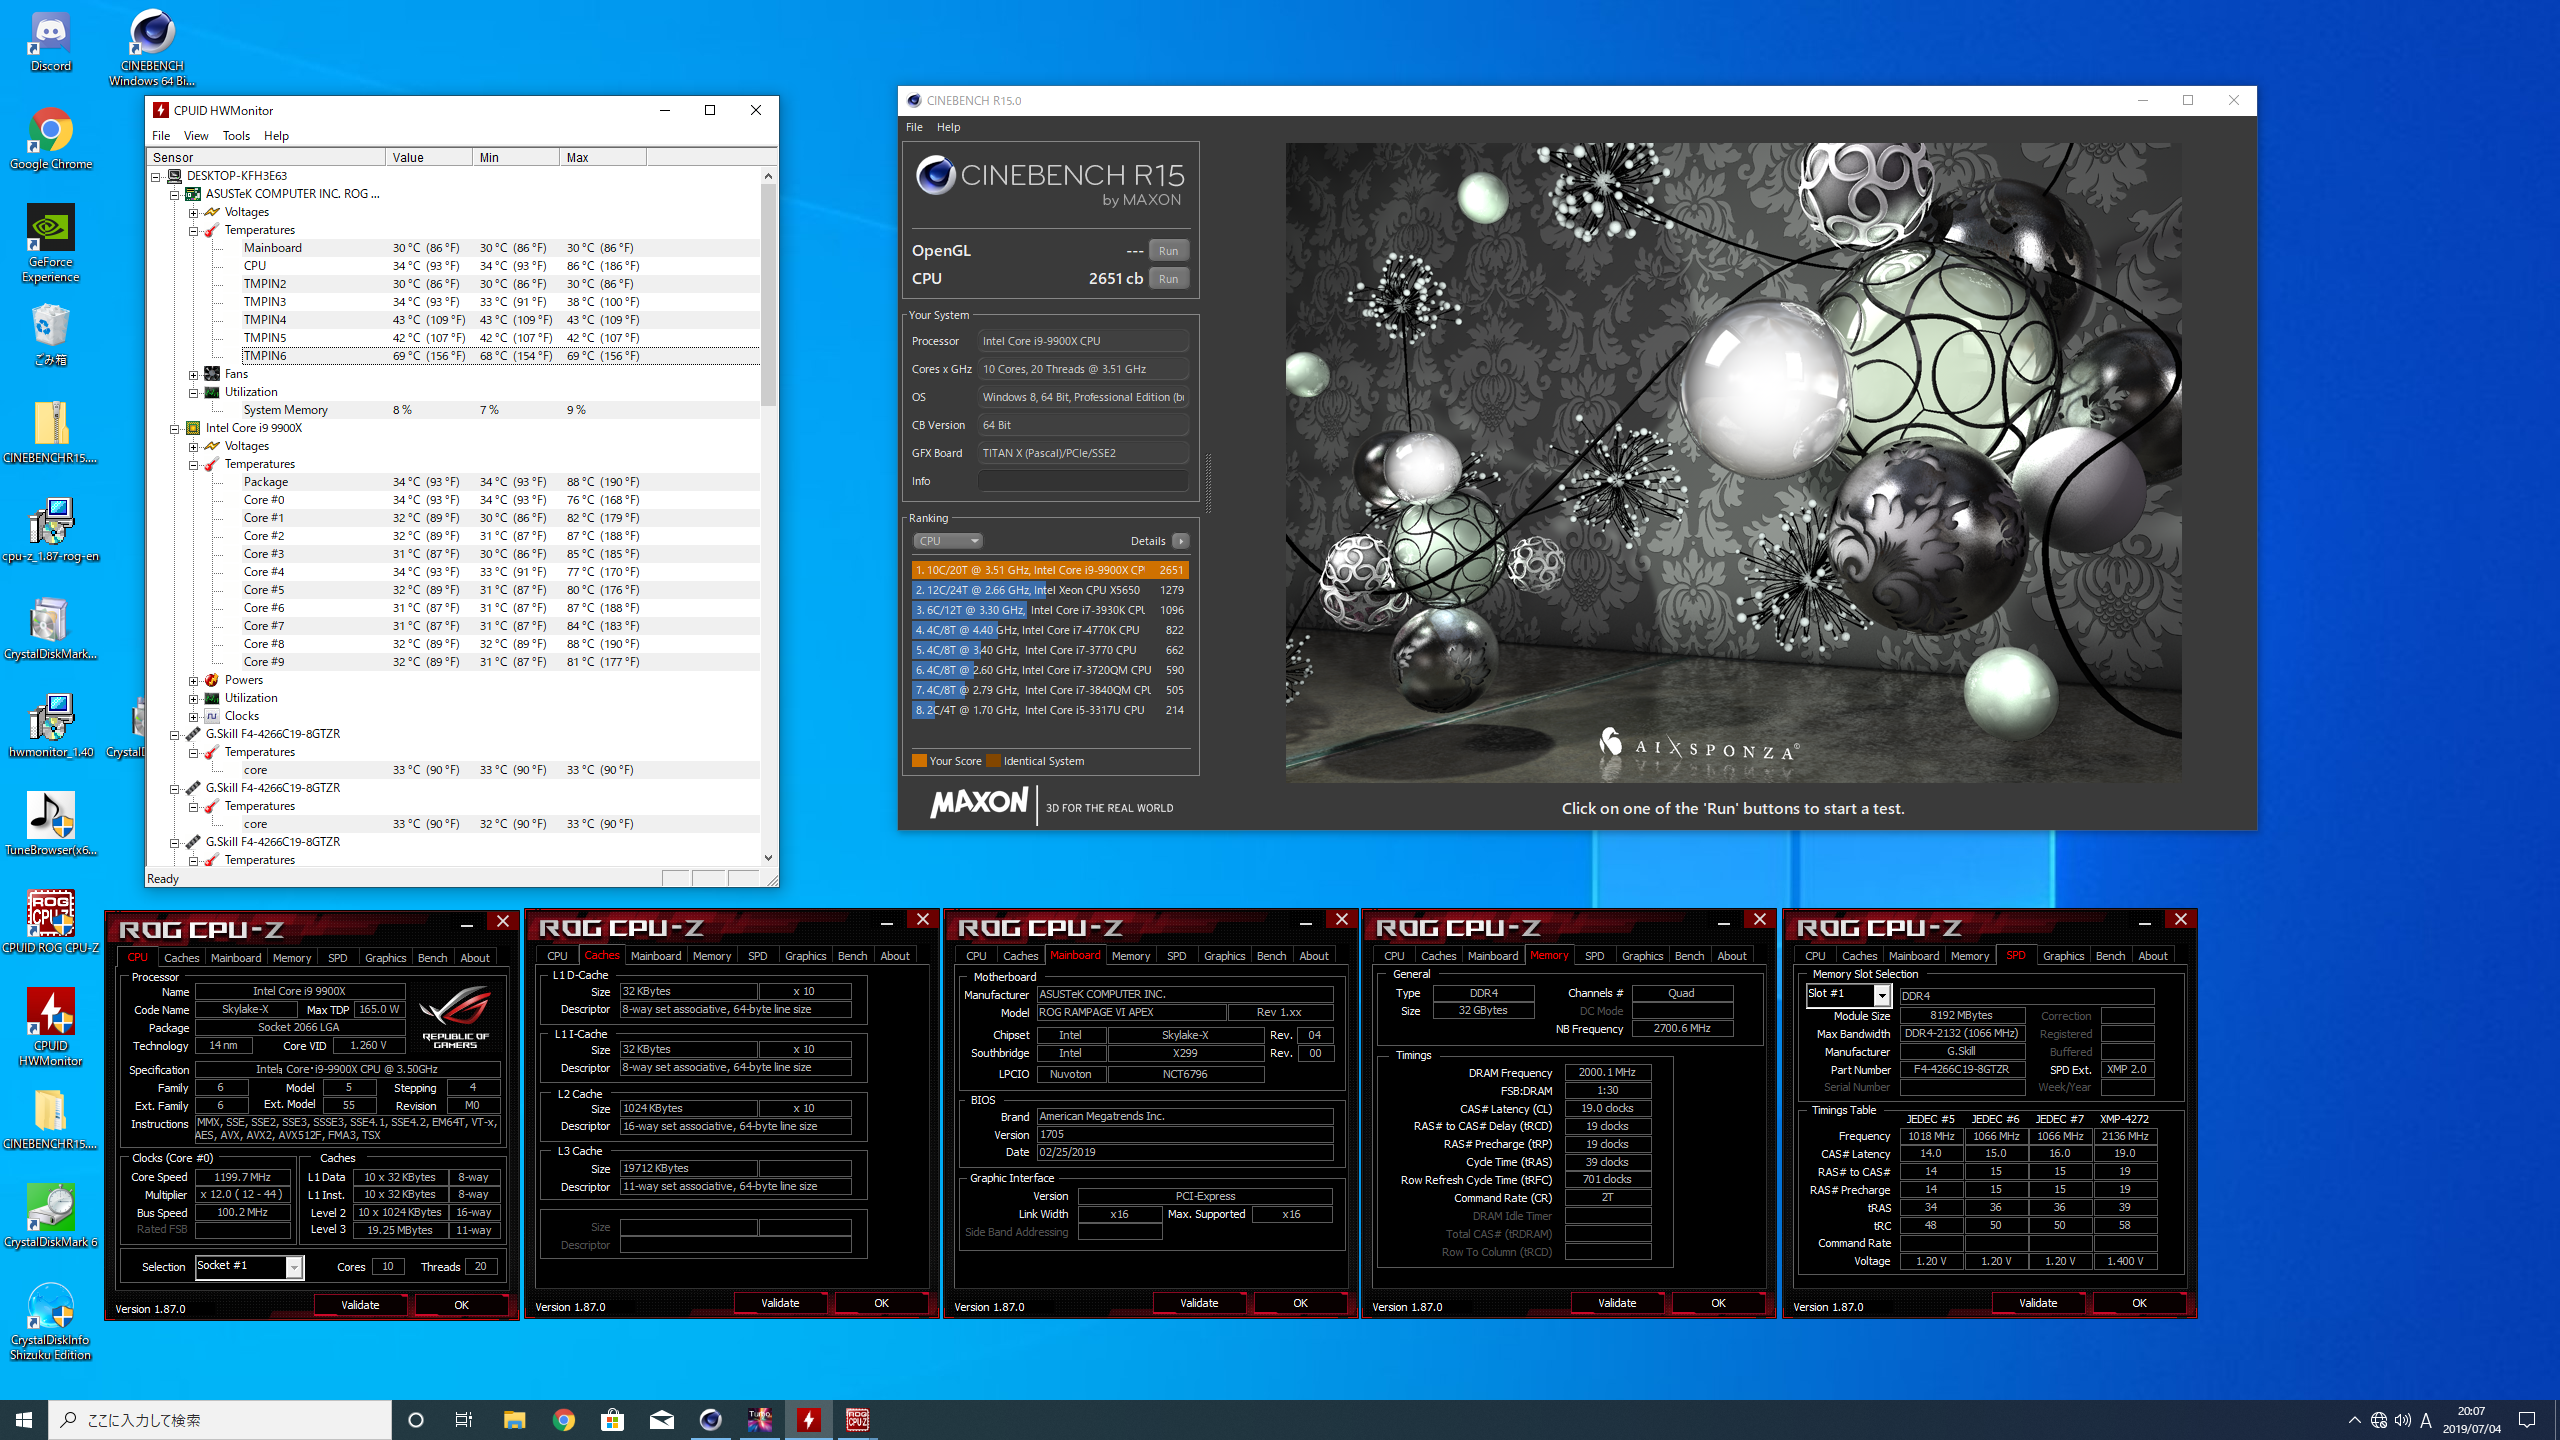Open the Windows Start menu
2560x1440 pixels.
pos(24,1420)
